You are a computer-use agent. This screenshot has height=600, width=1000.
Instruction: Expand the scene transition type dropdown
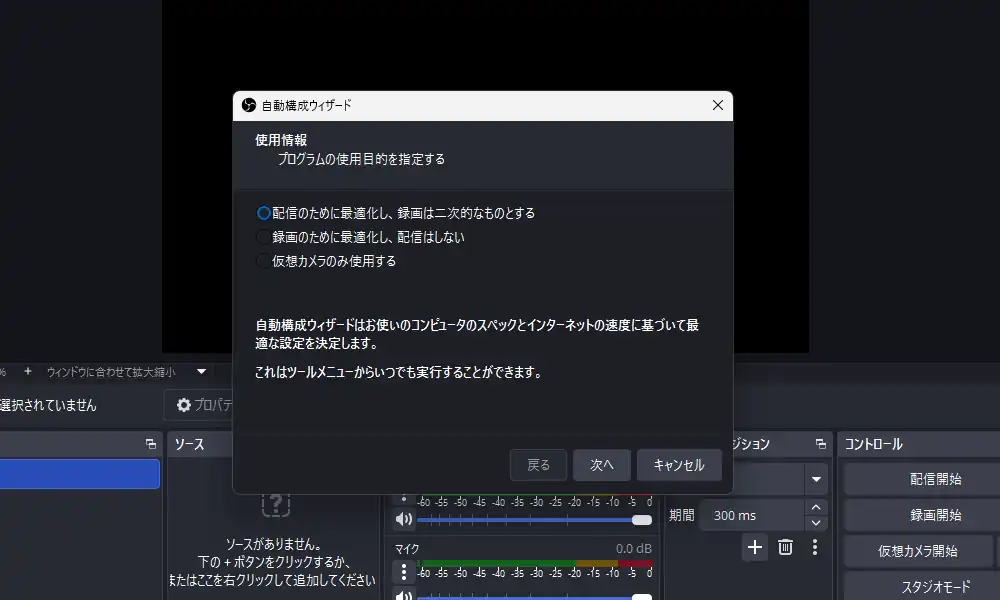click(818, 479)
